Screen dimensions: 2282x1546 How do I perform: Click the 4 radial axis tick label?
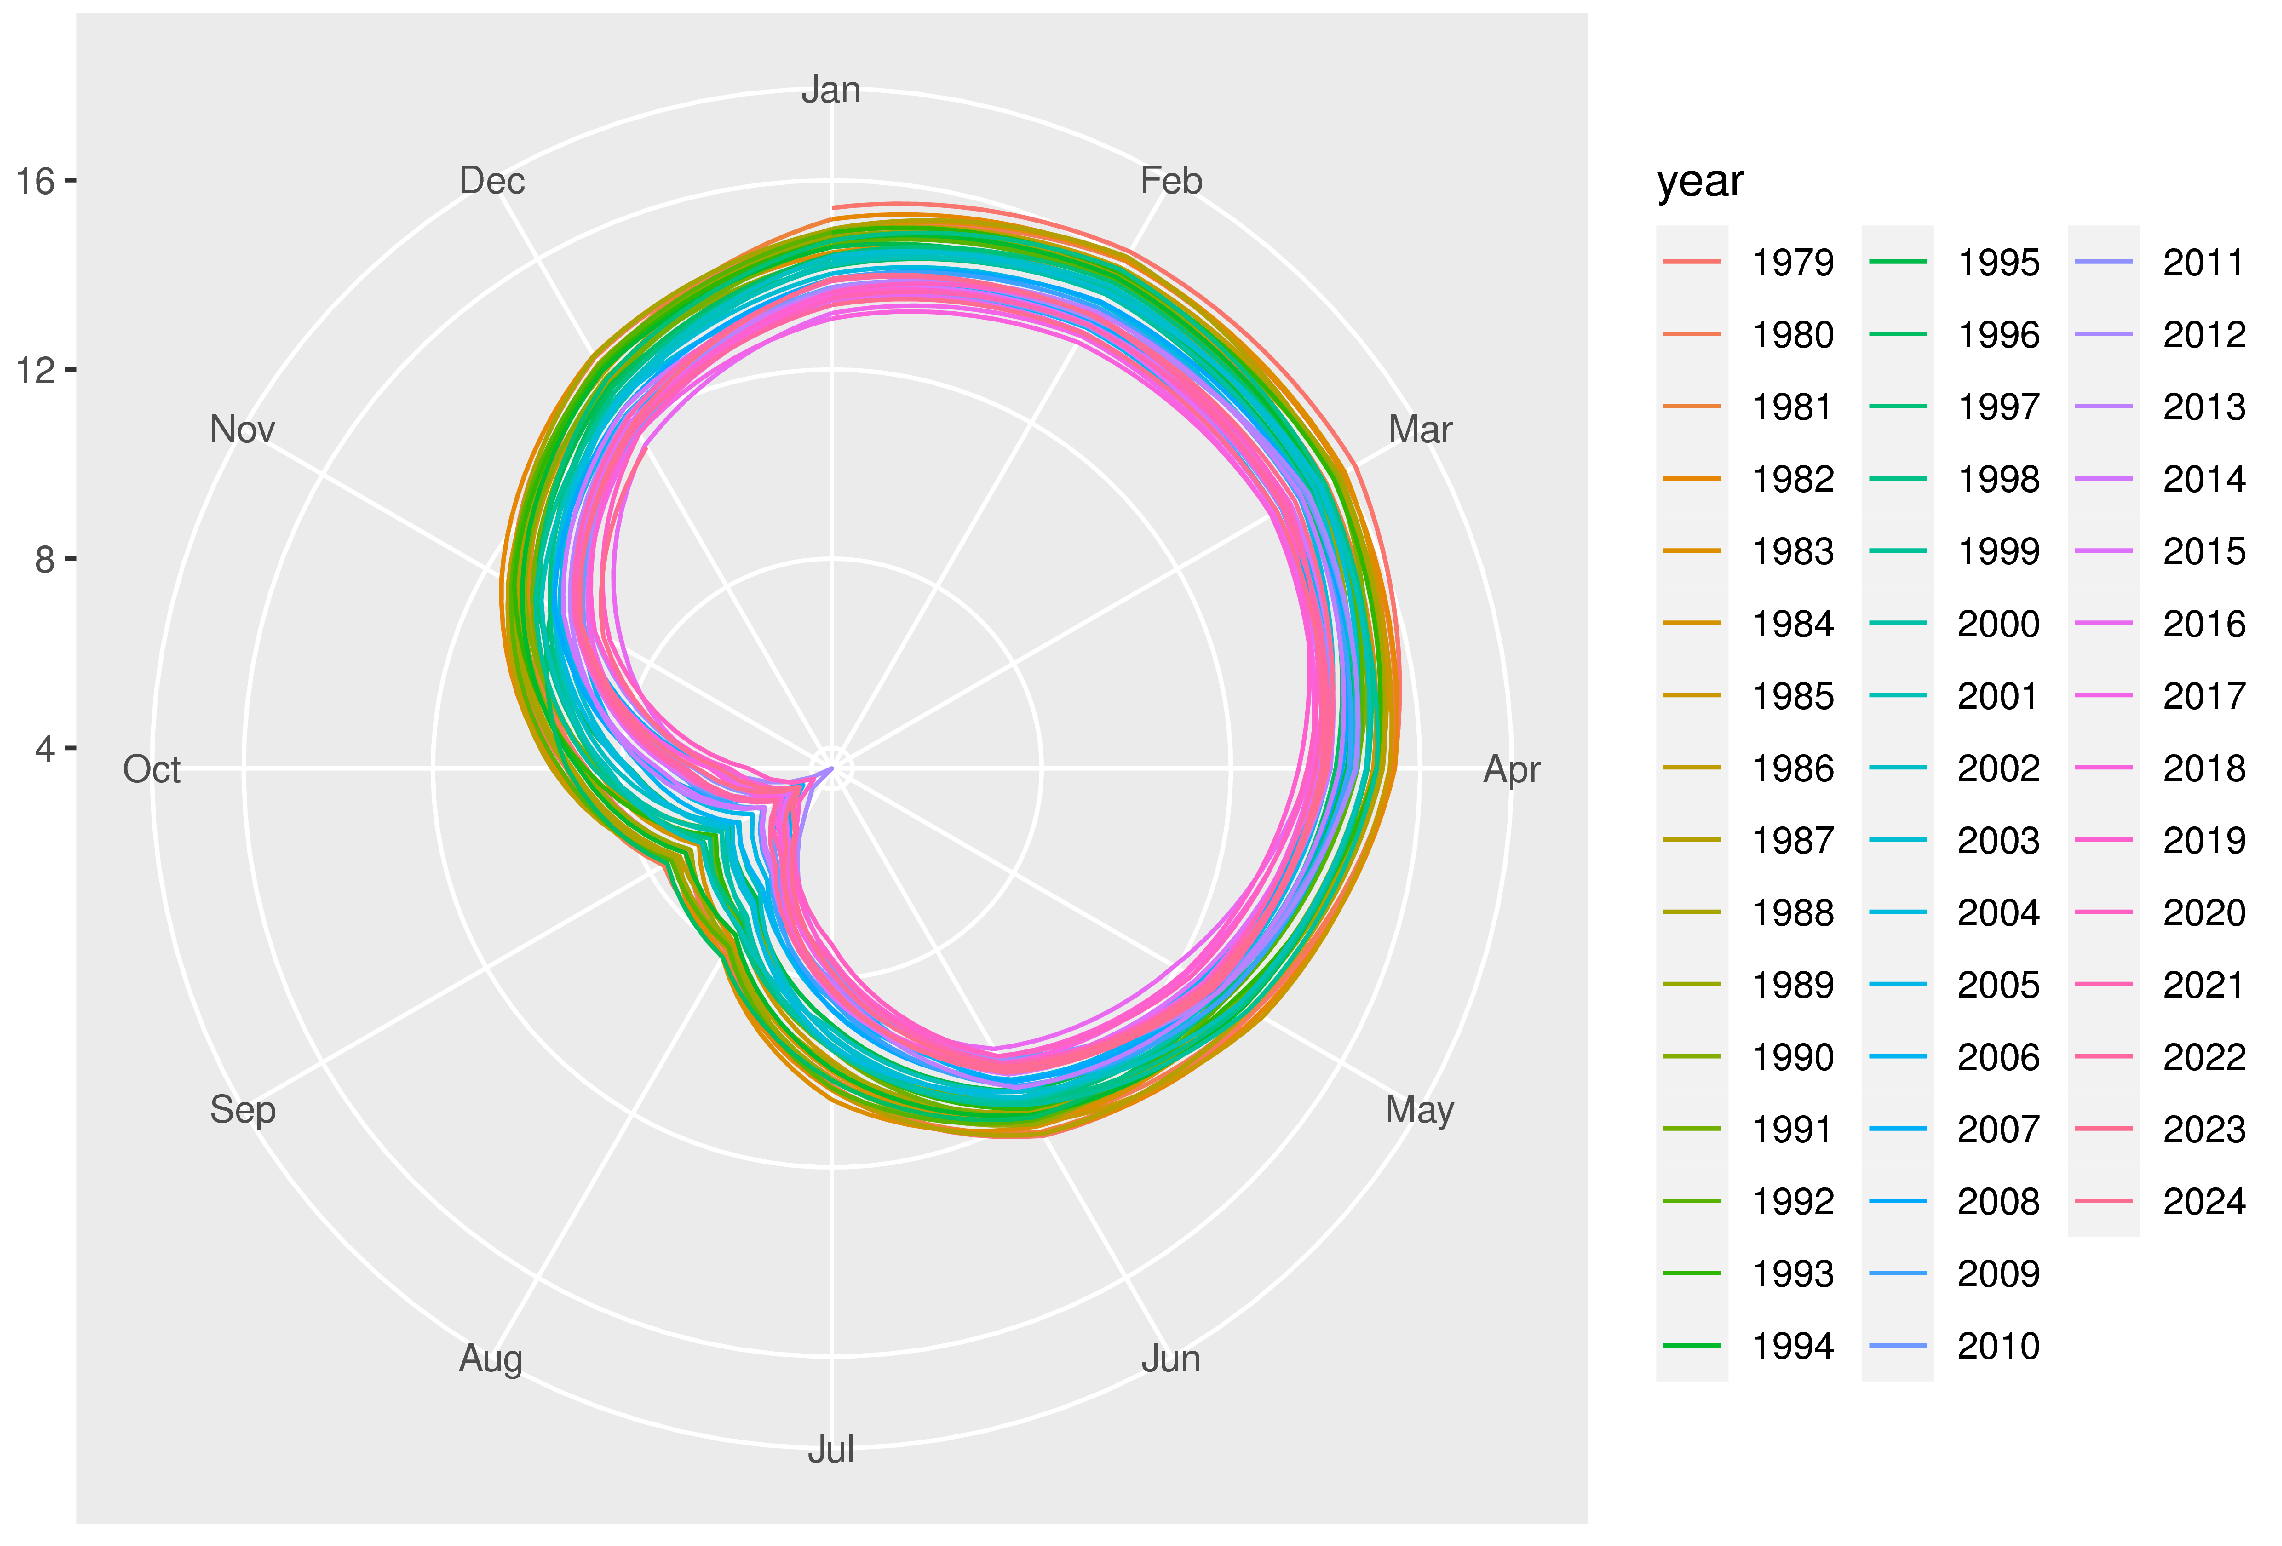[x=44, y=748]
